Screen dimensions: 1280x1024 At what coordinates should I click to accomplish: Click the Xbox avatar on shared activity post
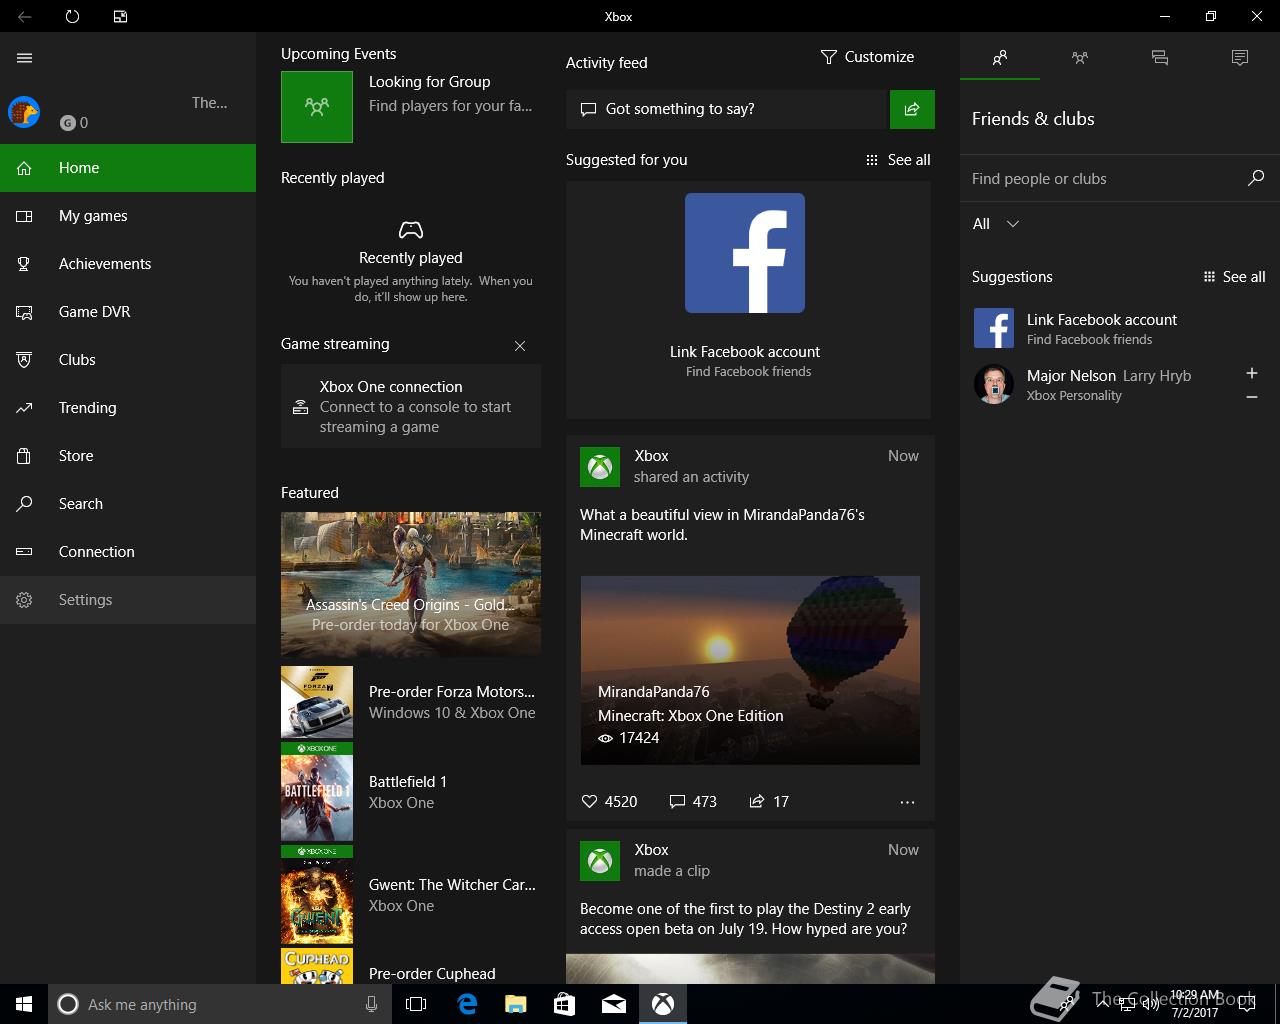[600, 467]
